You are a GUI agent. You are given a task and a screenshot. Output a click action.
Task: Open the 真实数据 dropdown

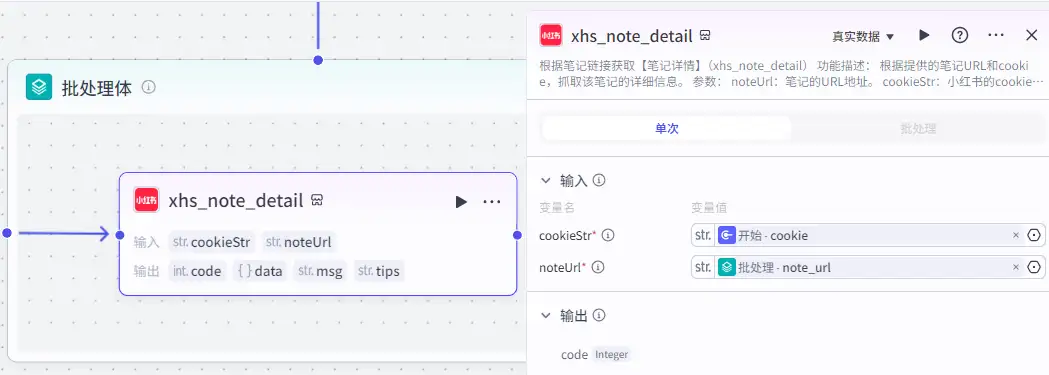pos(863,36)
